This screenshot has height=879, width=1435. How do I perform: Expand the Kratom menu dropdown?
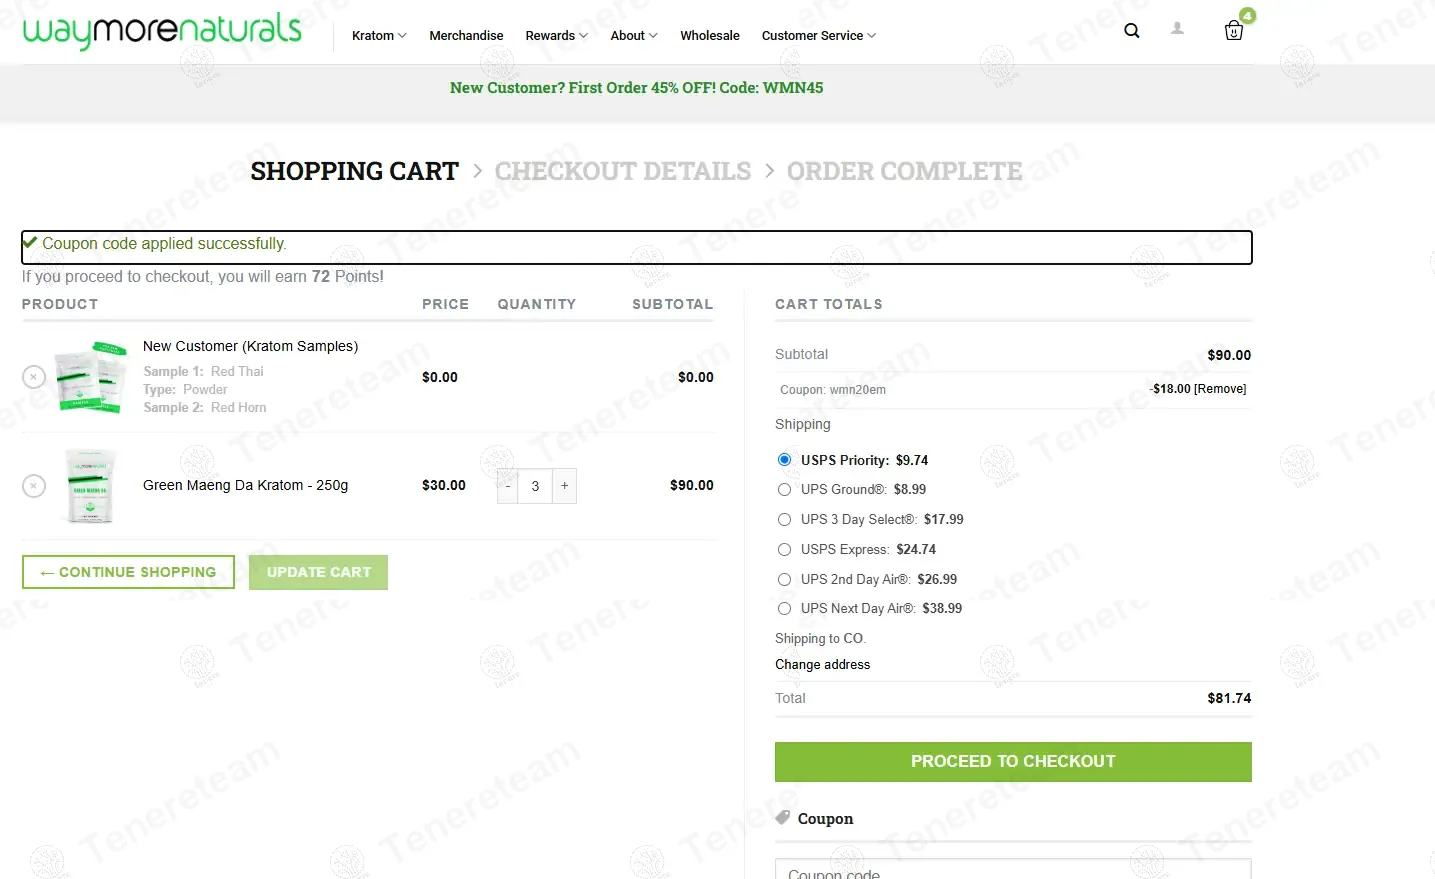pos(379,35)
